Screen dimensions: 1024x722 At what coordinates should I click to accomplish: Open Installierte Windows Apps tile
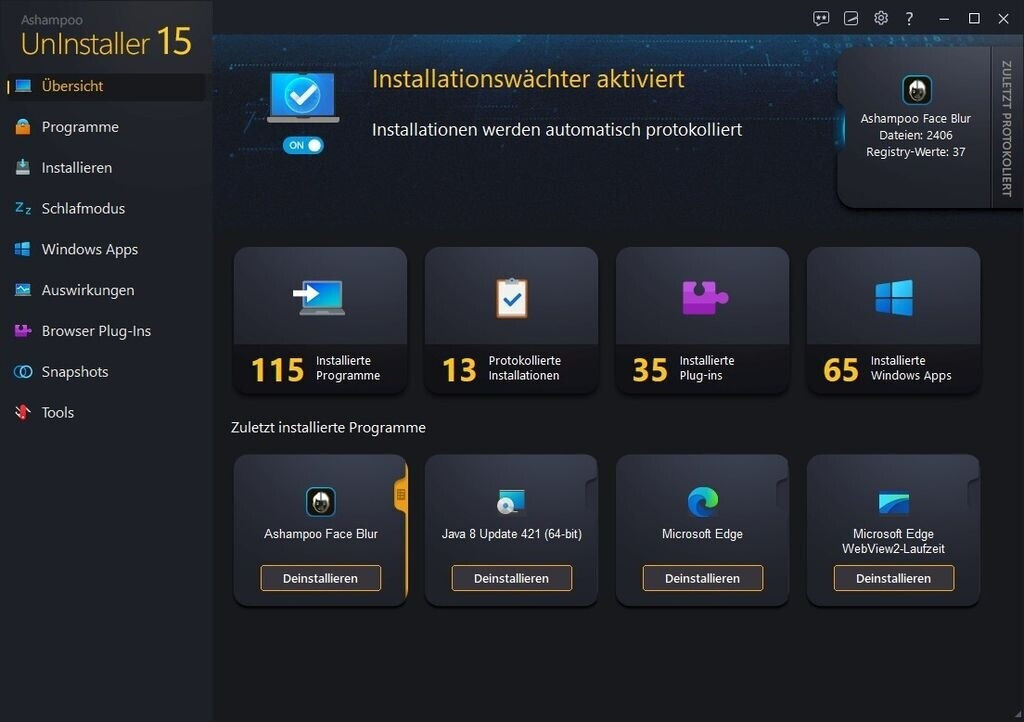click(893, 320)
